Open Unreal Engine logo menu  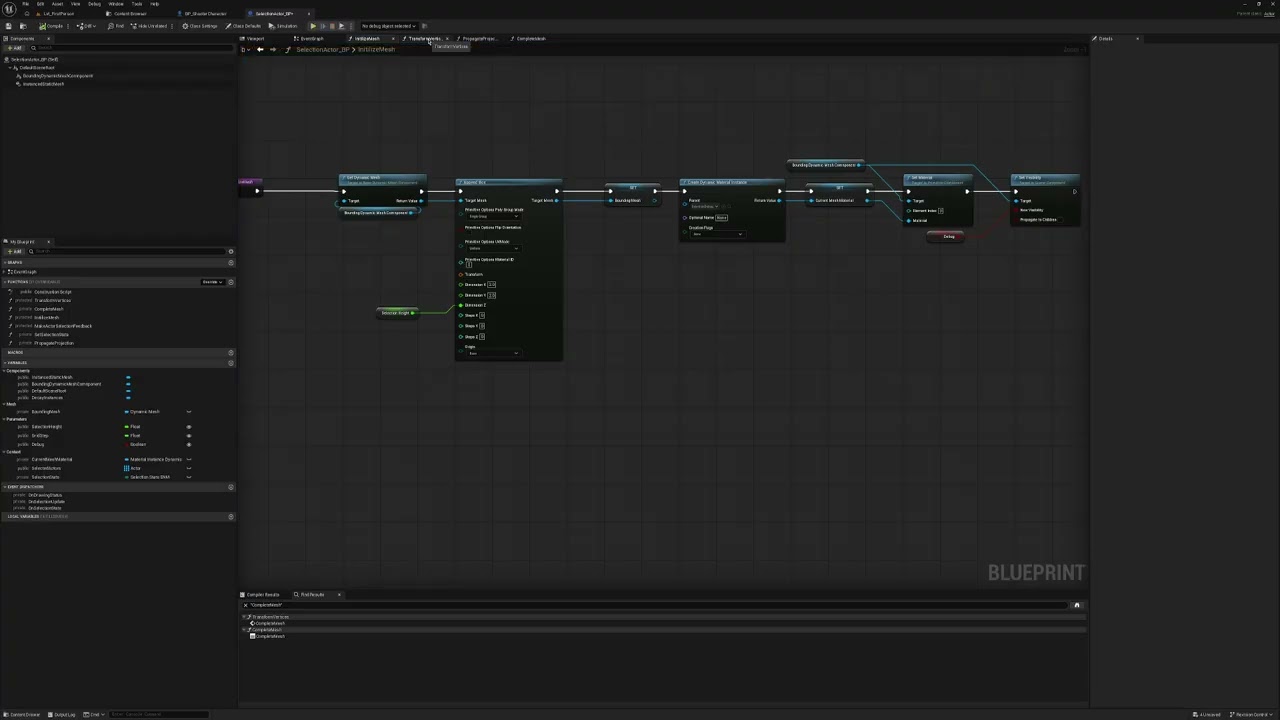point(11,8)
